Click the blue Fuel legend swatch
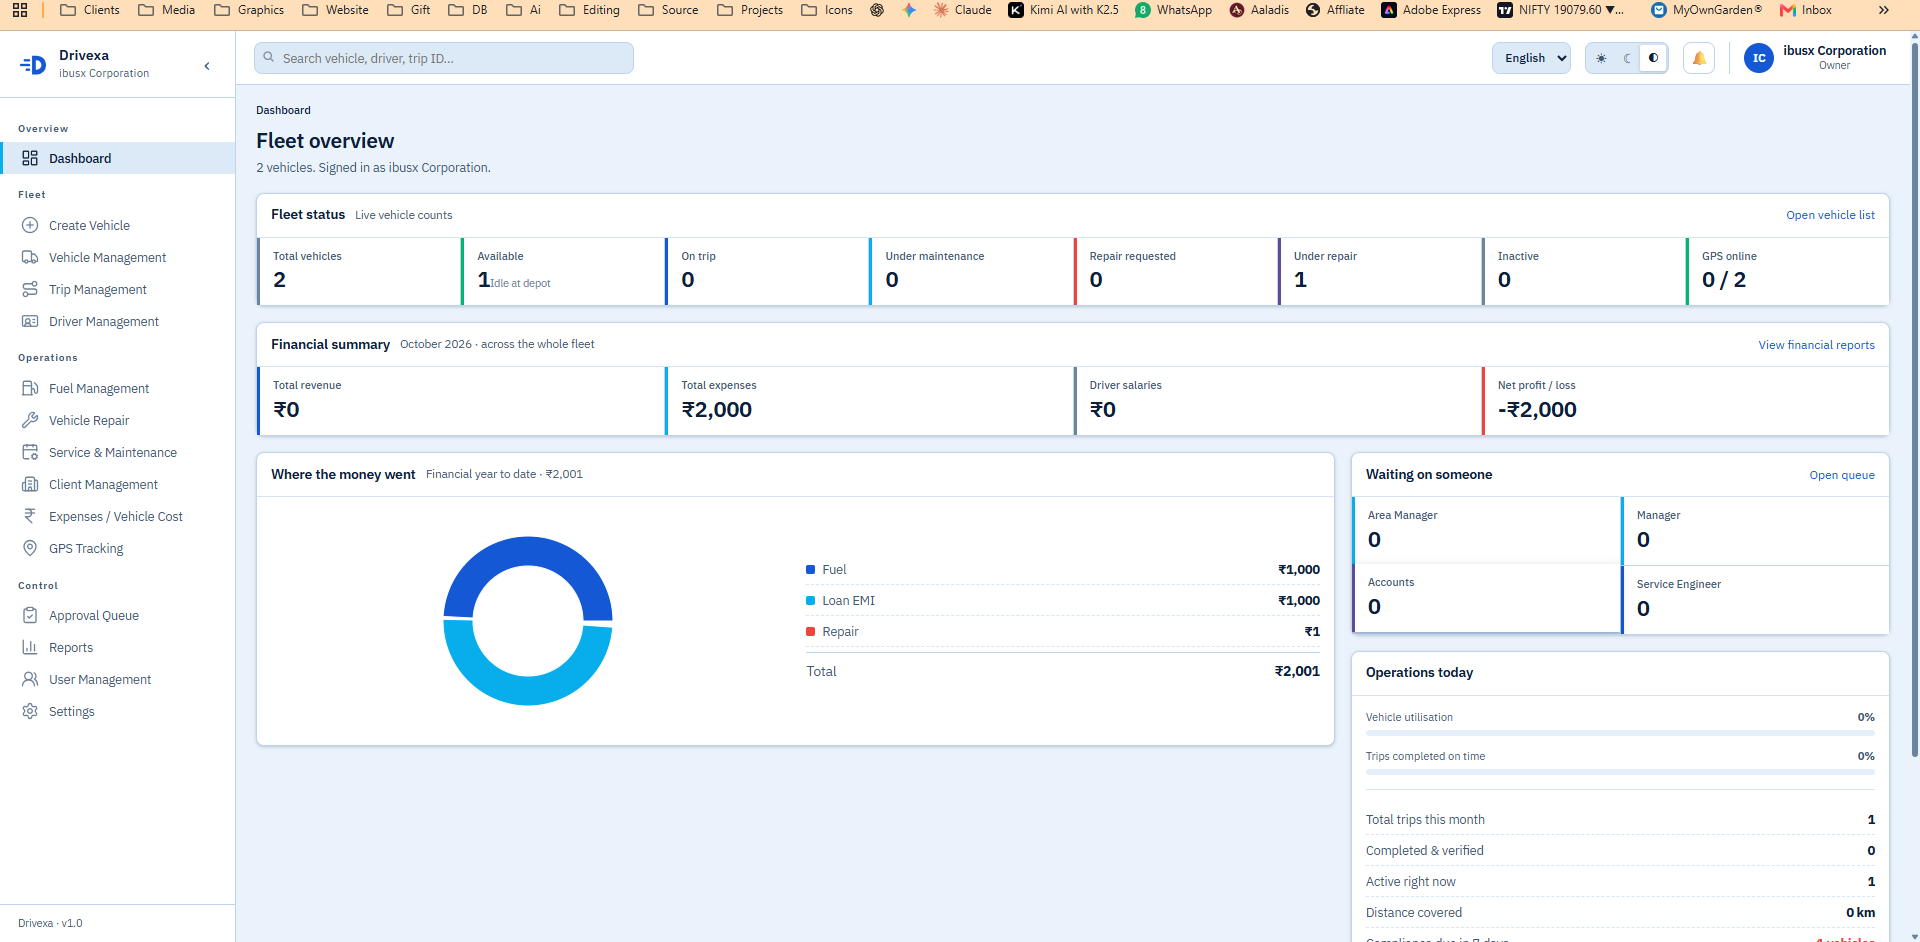Image resolution: width=1920 pixels, height=942 pixels. coord(811,570)
